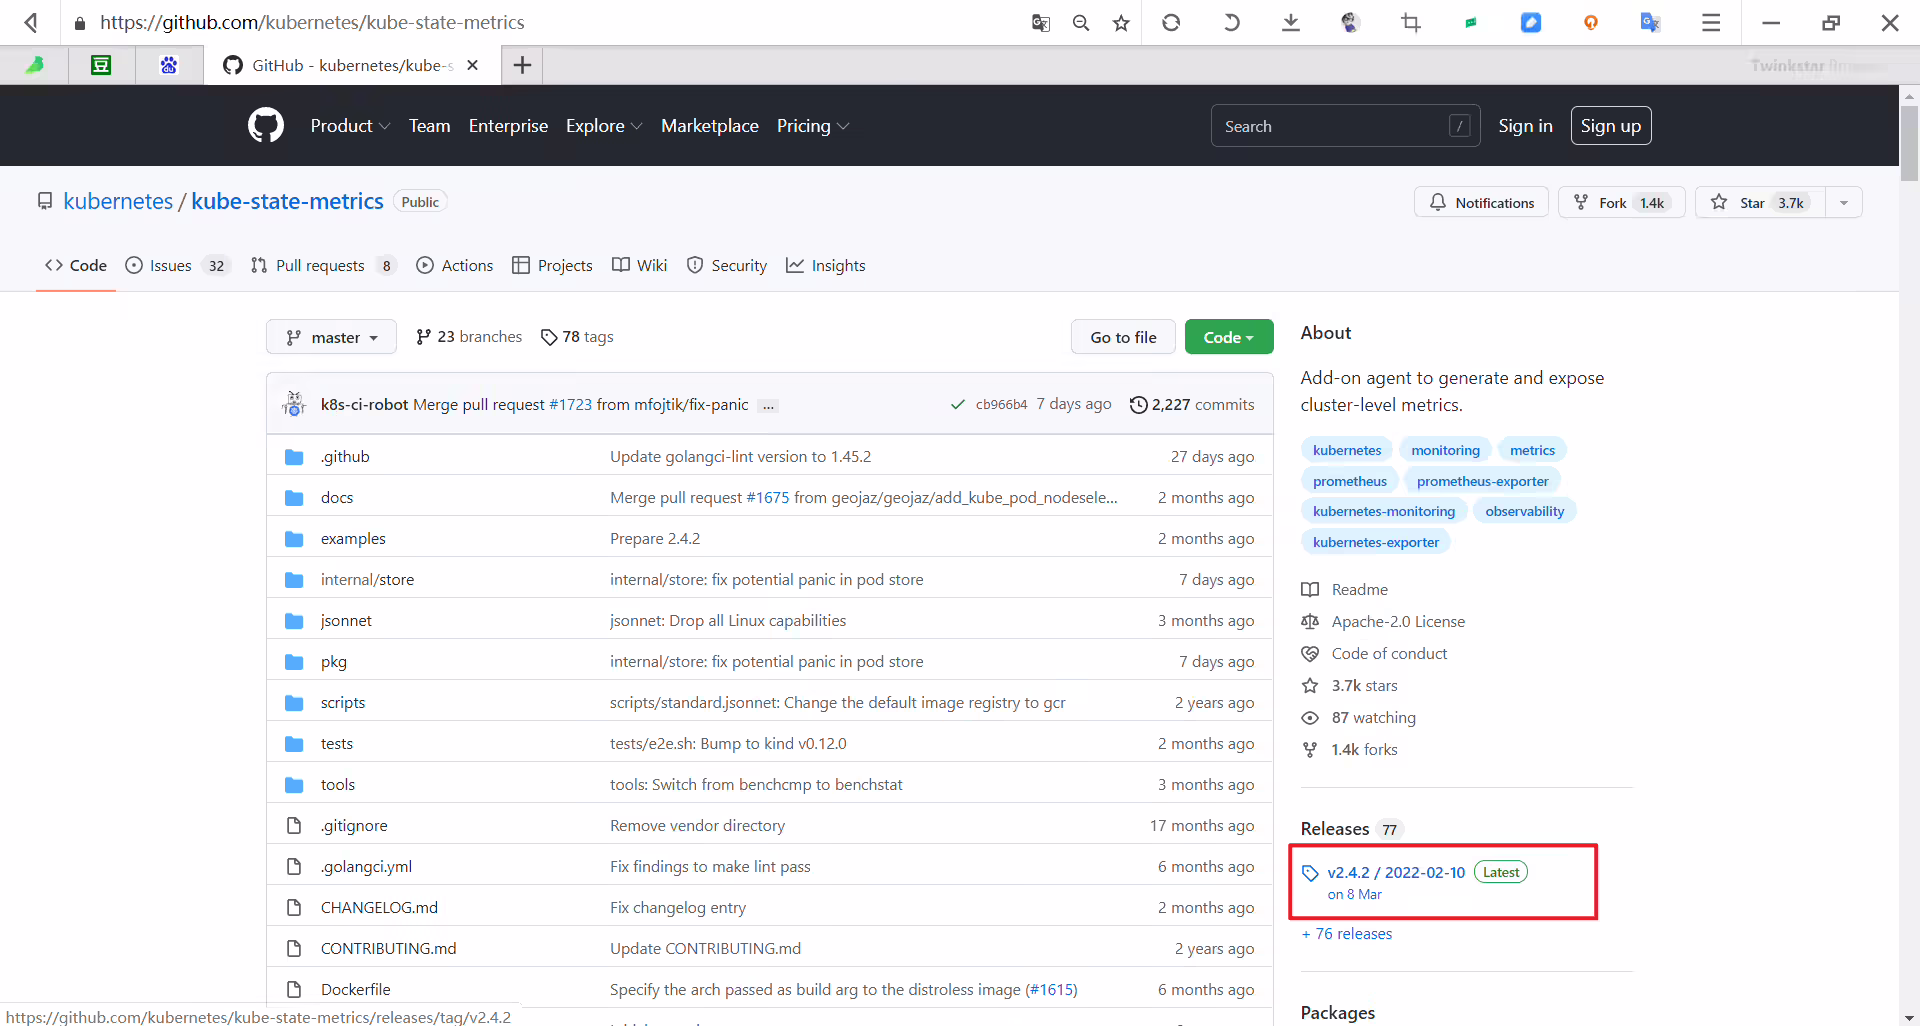
Task: Click the Google Translate extension icon
Action: click(x=1651, y=22)
